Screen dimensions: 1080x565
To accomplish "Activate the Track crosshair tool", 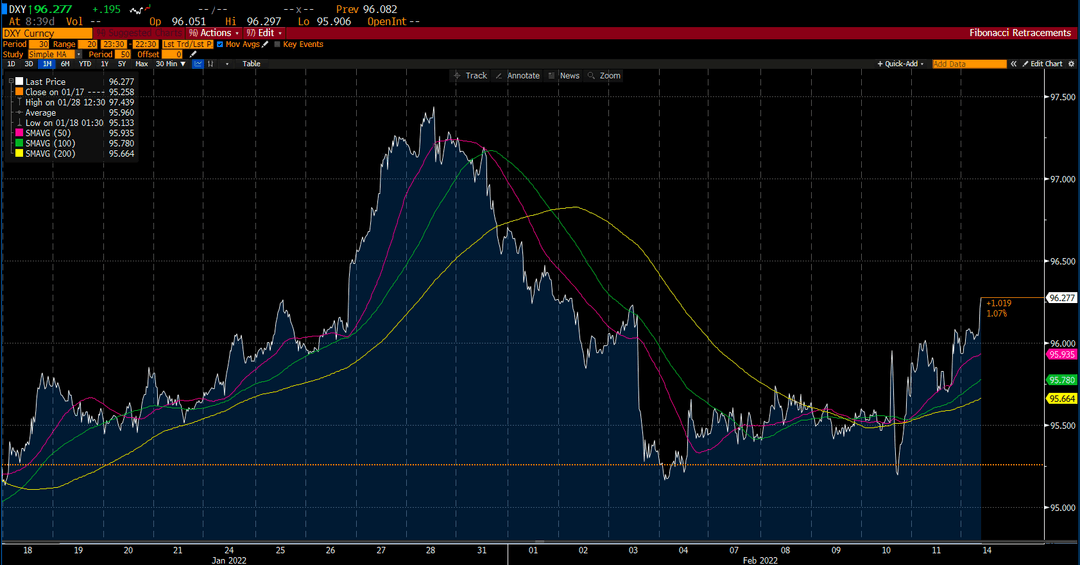I will click(470, 76).
